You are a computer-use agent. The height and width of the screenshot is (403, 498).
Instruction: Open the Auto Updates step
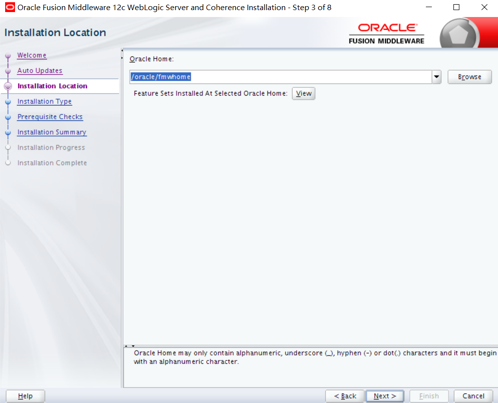pyautogui.click(x=40, y=71)
